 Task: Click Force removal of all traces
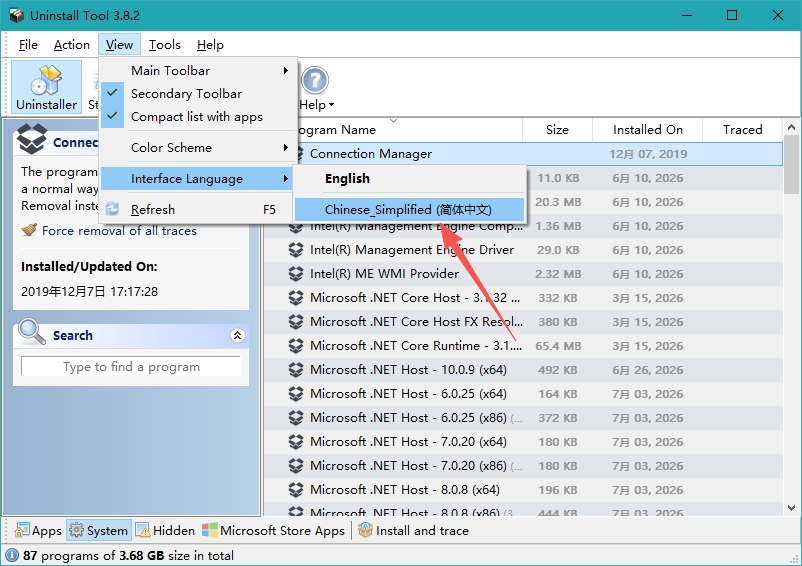coord(119,231)
